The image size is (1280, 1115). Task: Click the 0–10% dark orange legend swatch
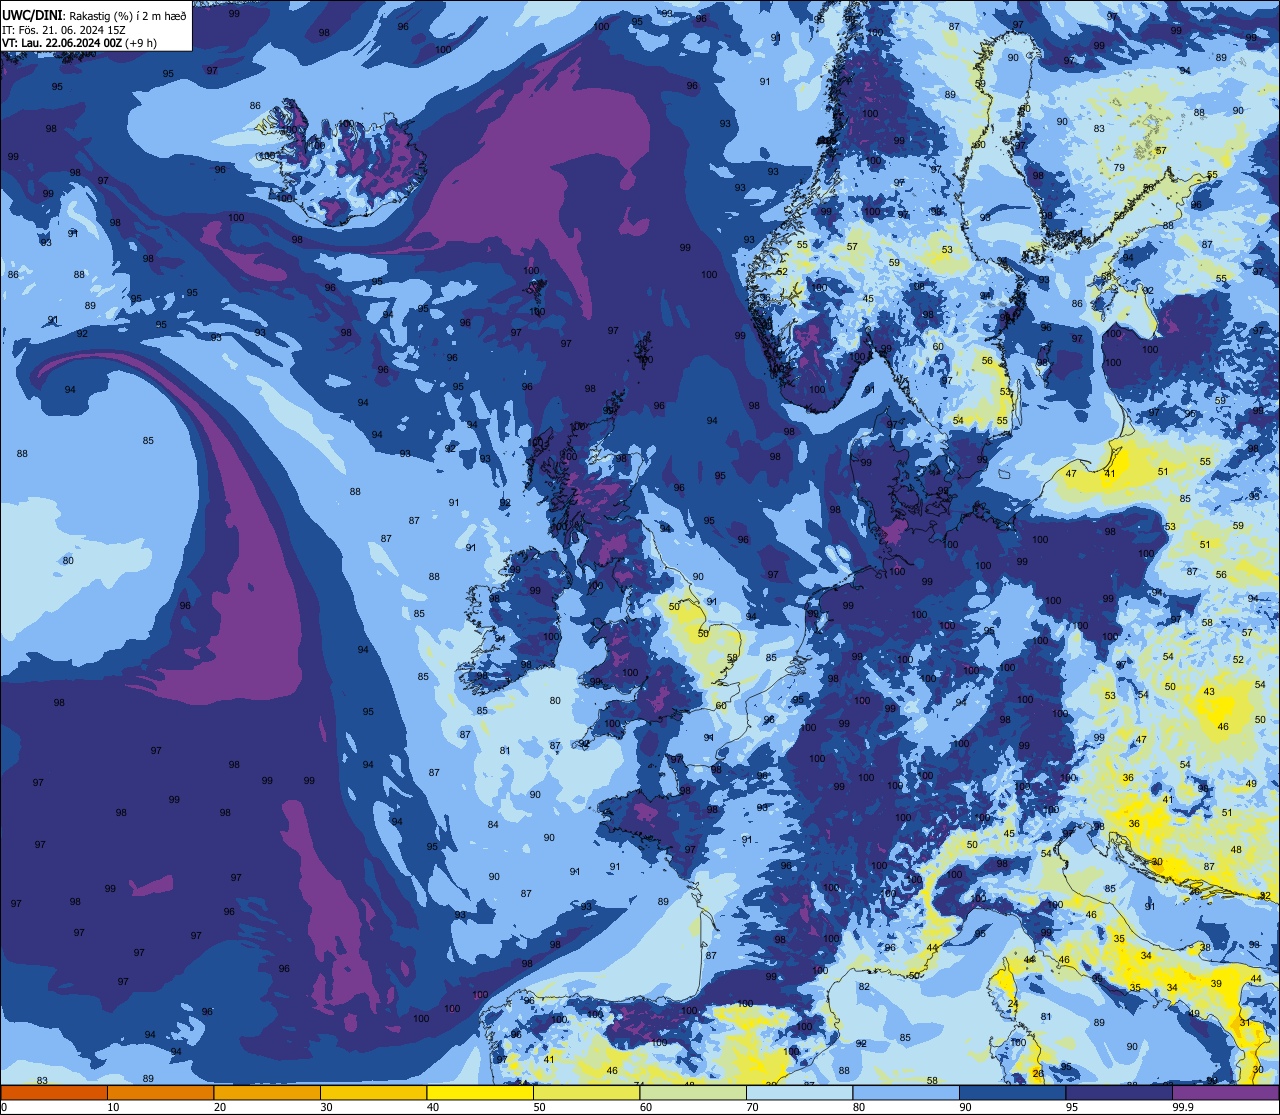[x=54, y=1092]
